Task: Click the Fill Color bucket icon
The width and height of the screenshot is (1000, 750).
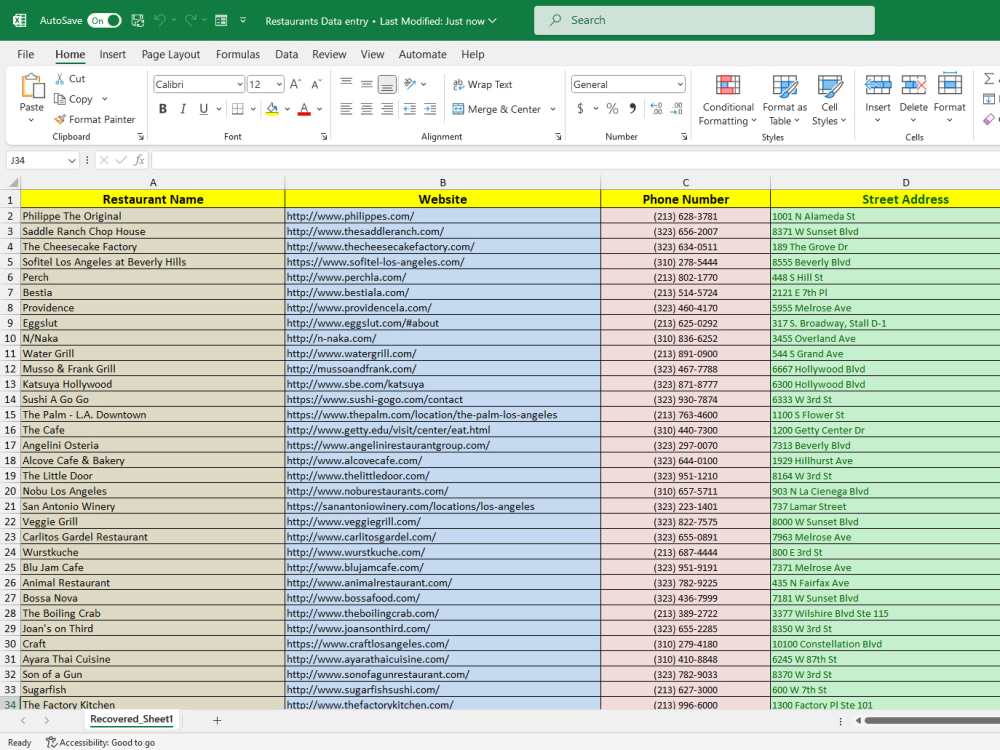Action: (x=272, y=109)
